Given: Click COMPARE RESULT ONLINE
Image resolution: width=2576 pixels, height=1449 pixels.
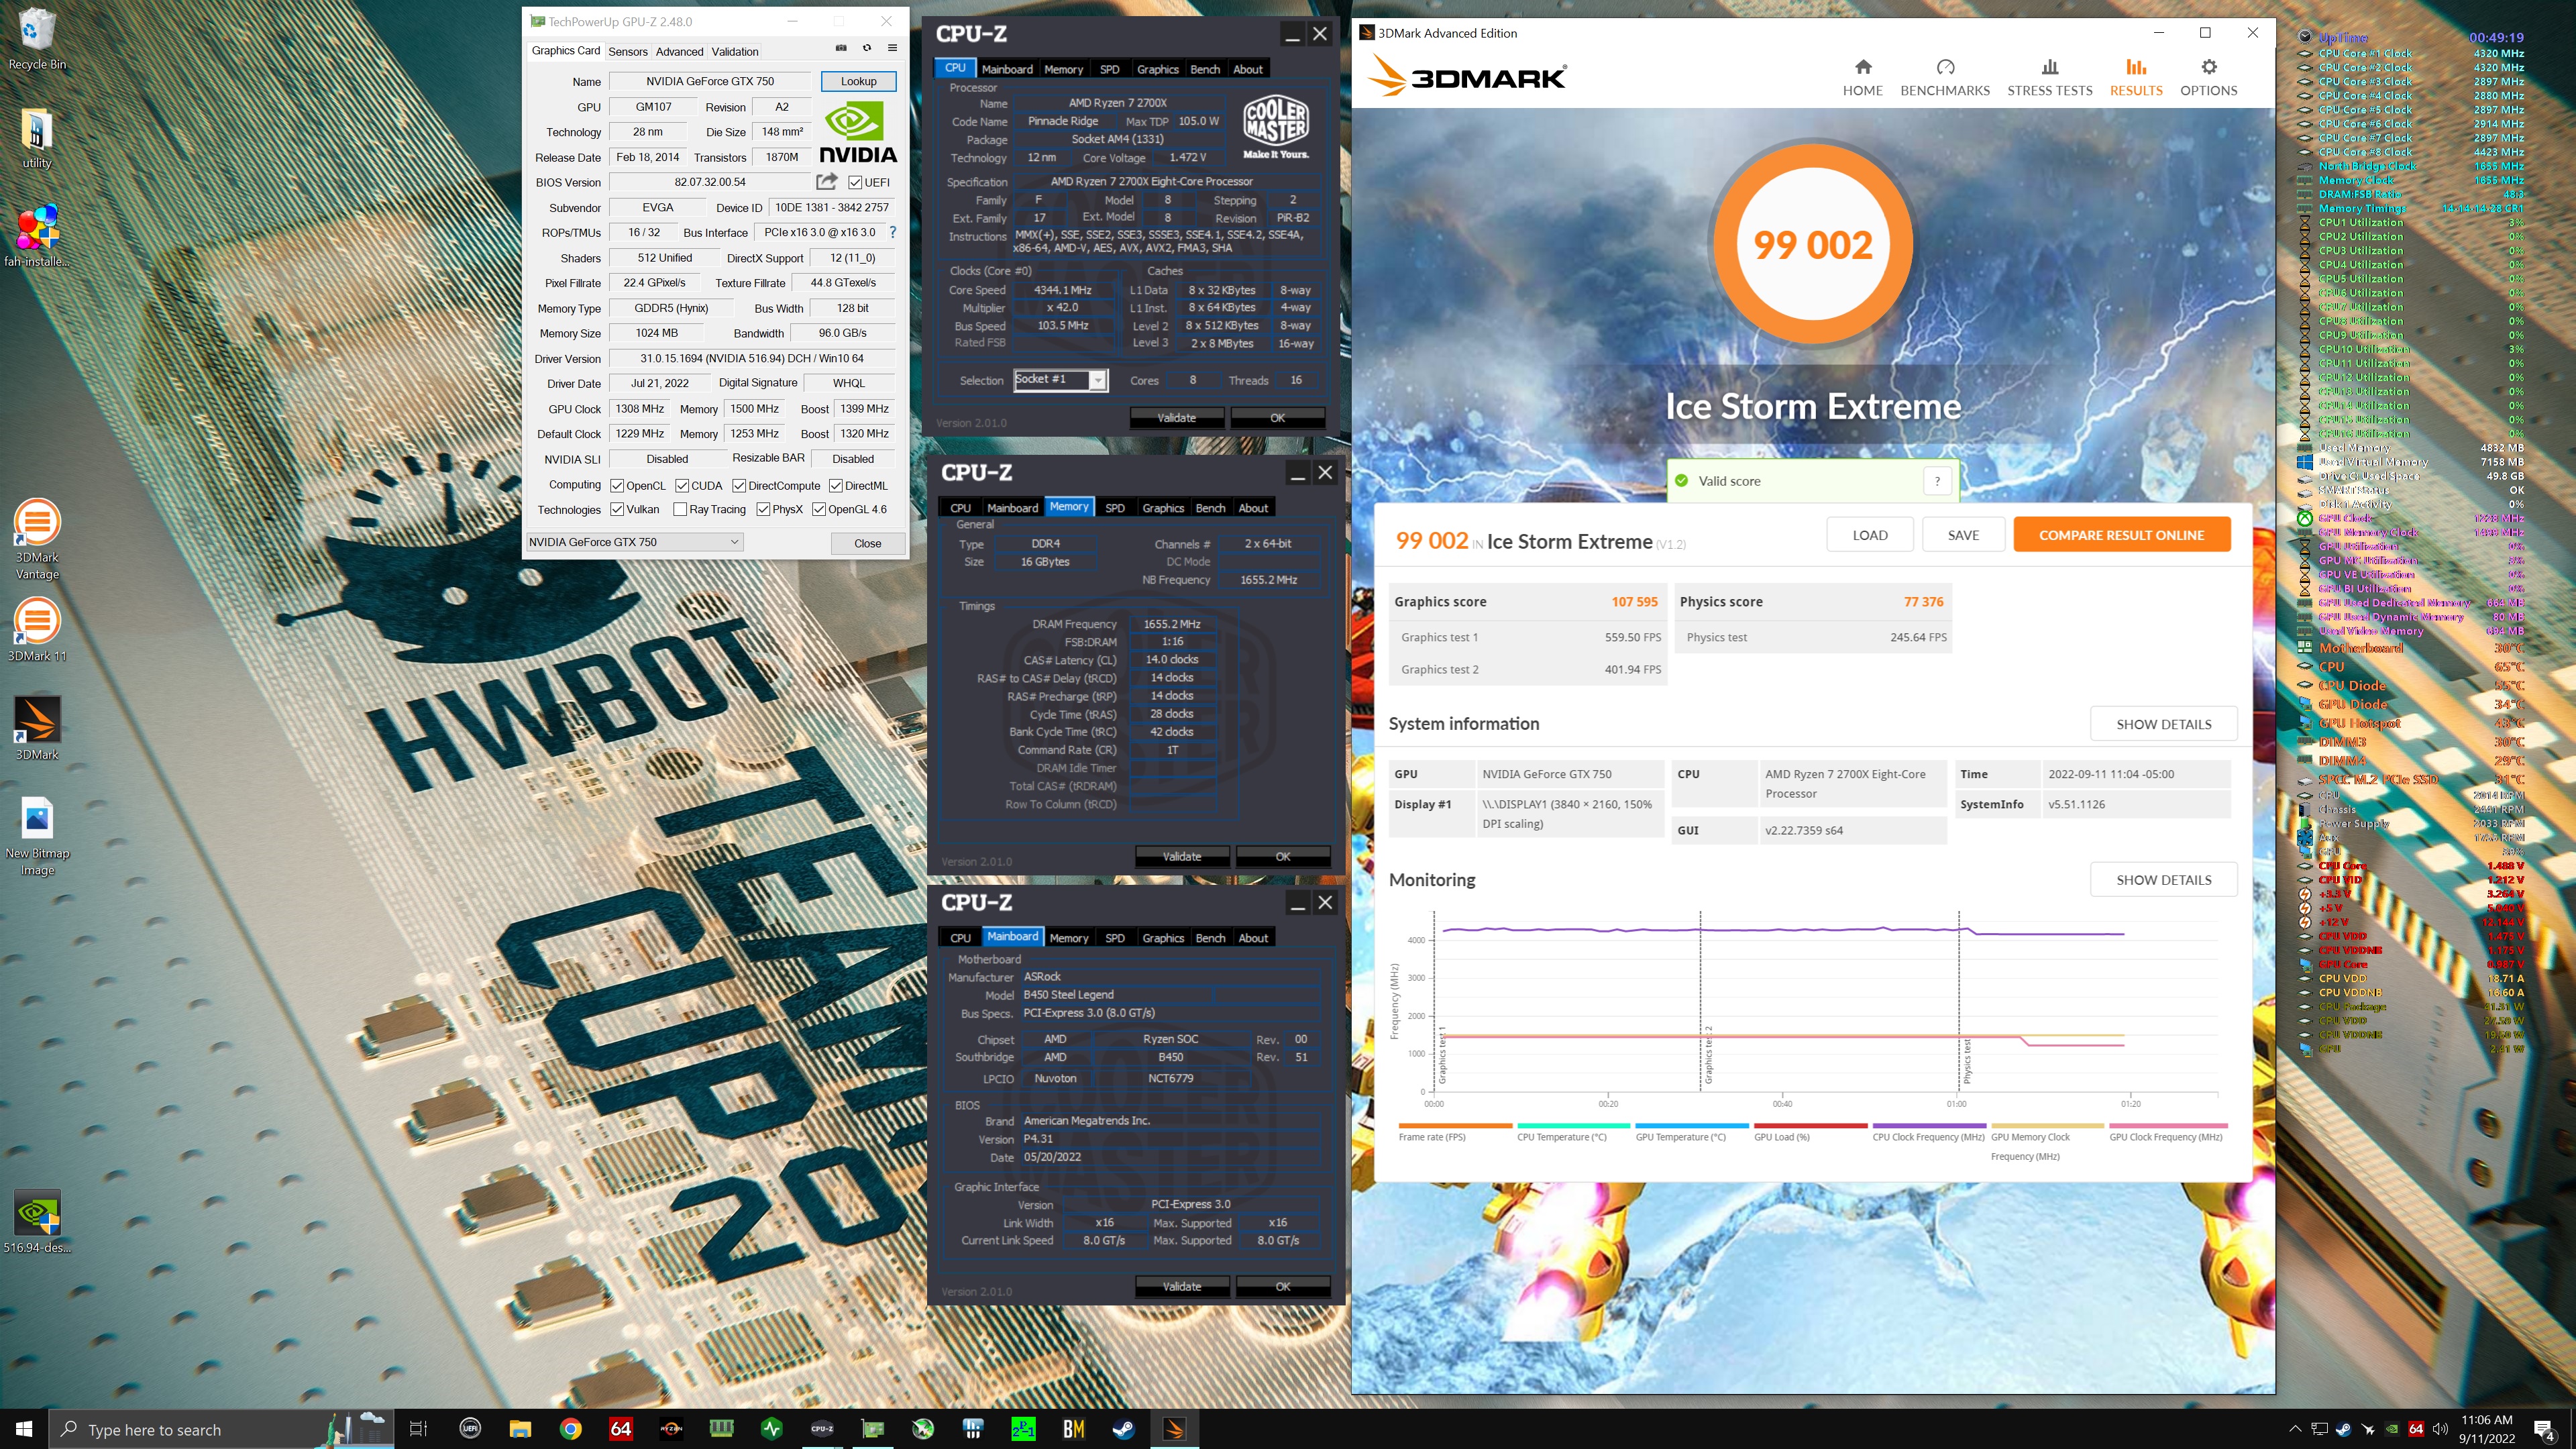Looking at the screenshot, I should click(x=2122, y=535).
